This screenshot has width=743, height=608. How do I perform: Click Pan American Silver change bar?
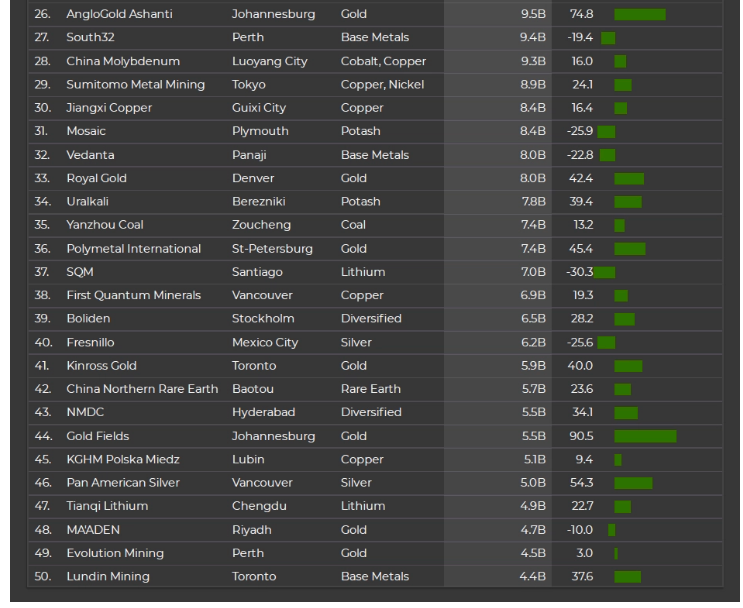point(634,483)
